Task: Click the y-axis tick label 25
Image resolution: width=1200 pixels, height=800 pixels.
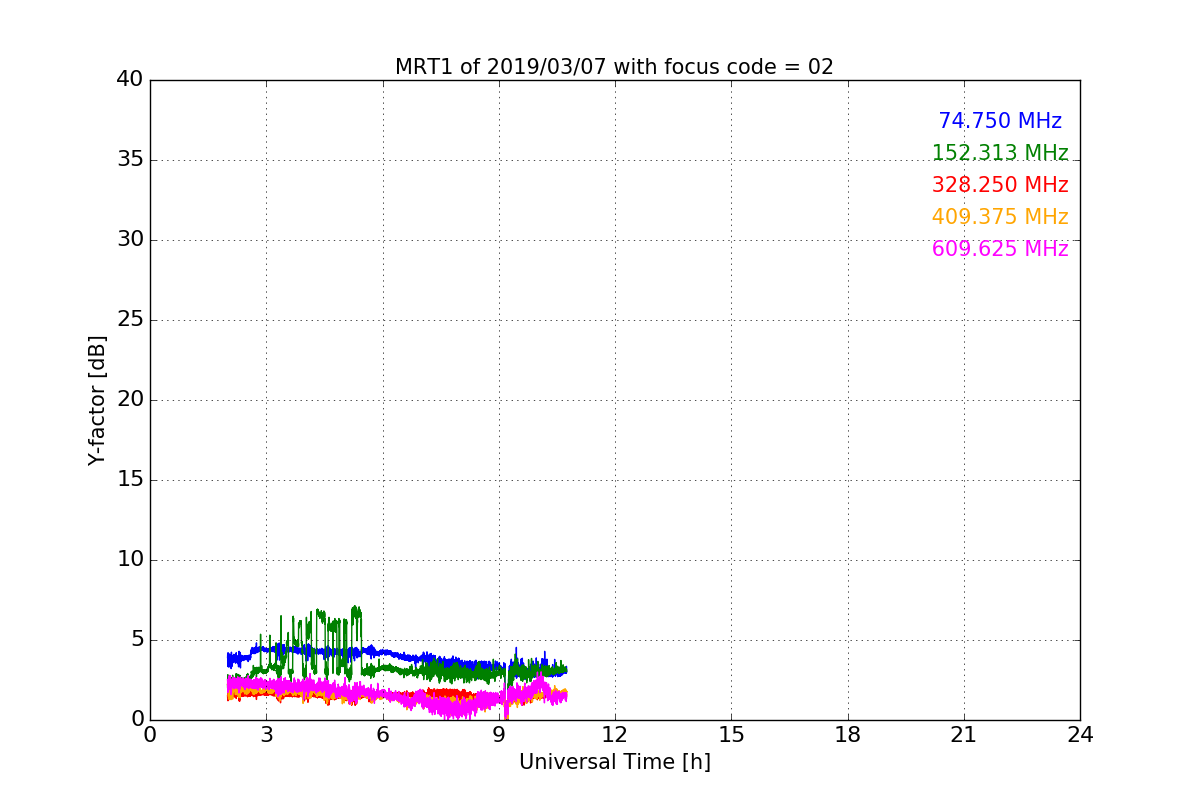Action: point(130,320)
